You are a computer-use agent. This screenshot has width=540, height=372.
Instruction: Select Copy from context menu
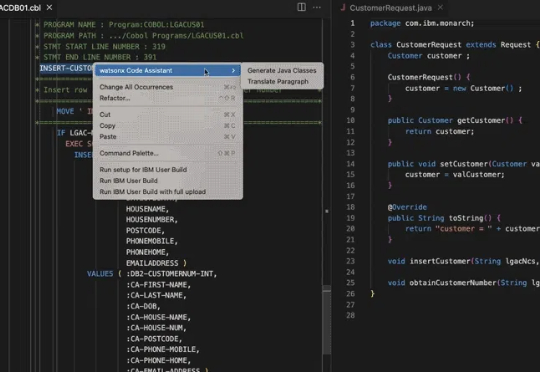tap(168, 126)
